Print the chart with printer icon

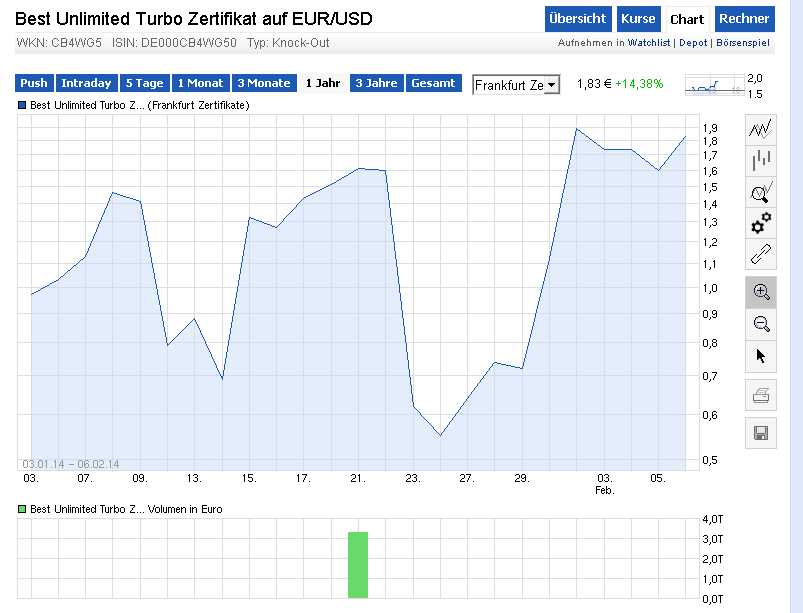(761, 396)
